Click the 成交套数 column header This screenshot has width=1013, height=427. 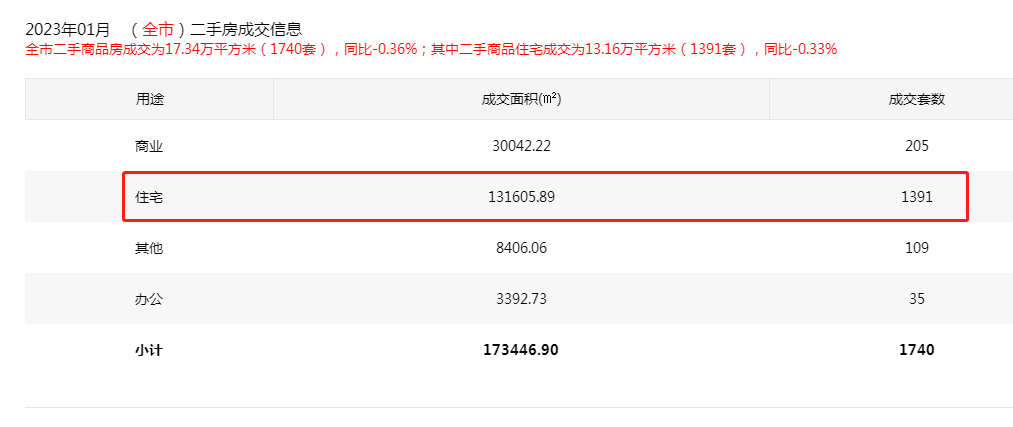click(917, 99)
